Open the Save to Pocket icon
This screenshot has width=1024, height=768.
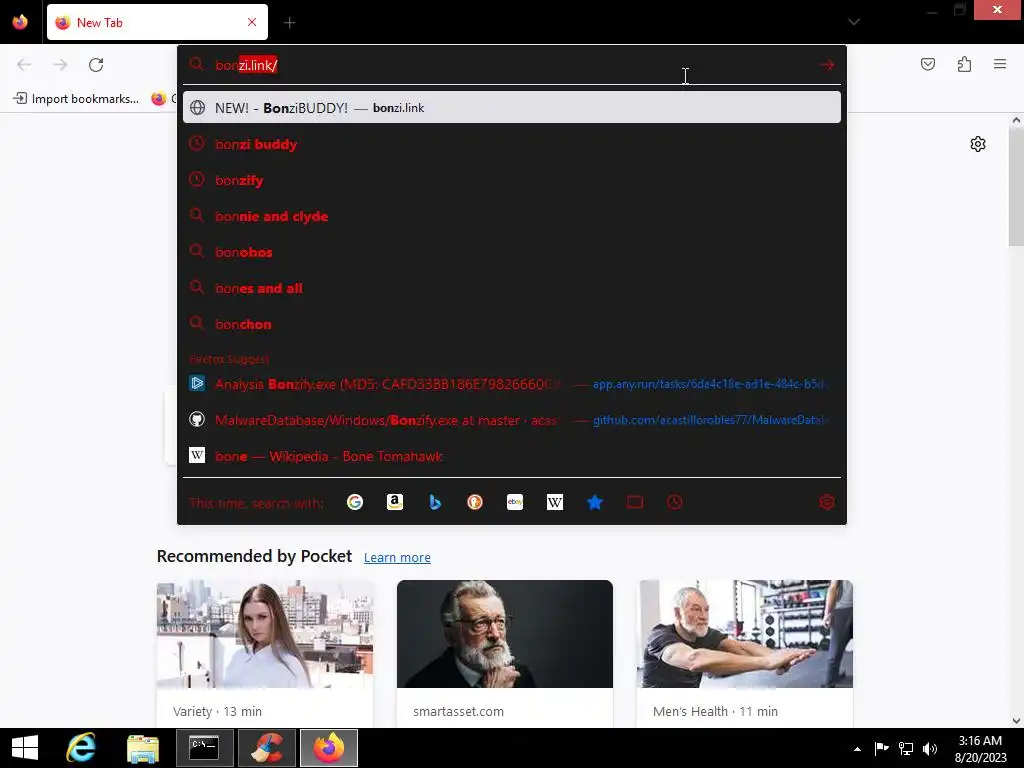click(x=927, y=64)
